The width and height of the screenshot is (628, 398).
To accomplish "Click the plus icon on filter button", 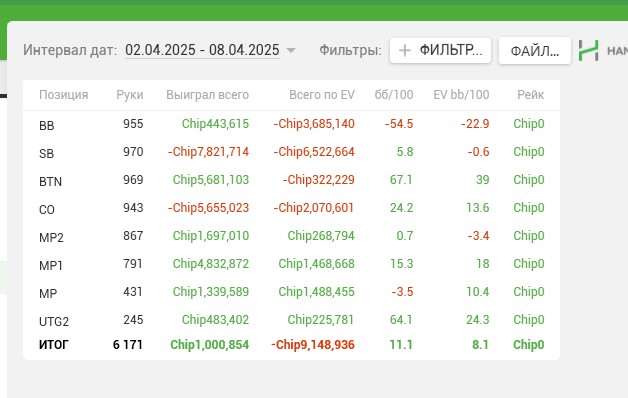I will pyautogui.click(x=405, y=50).
